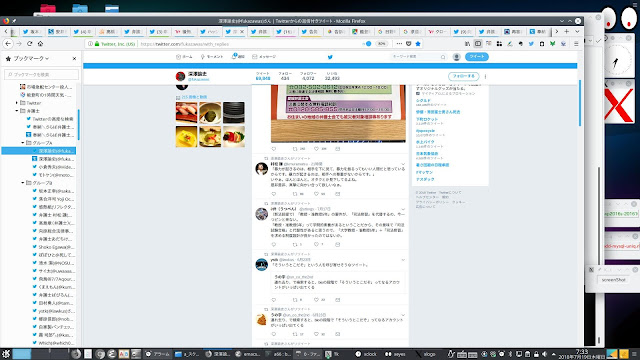Toggle the blue switch in the address bar

(367, 44)
